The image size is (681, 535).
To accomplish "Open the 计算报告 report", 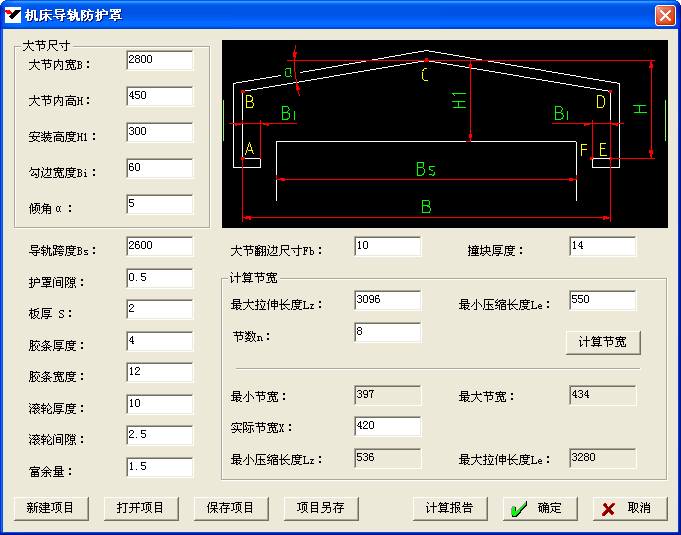I will (x=450, y=508).
